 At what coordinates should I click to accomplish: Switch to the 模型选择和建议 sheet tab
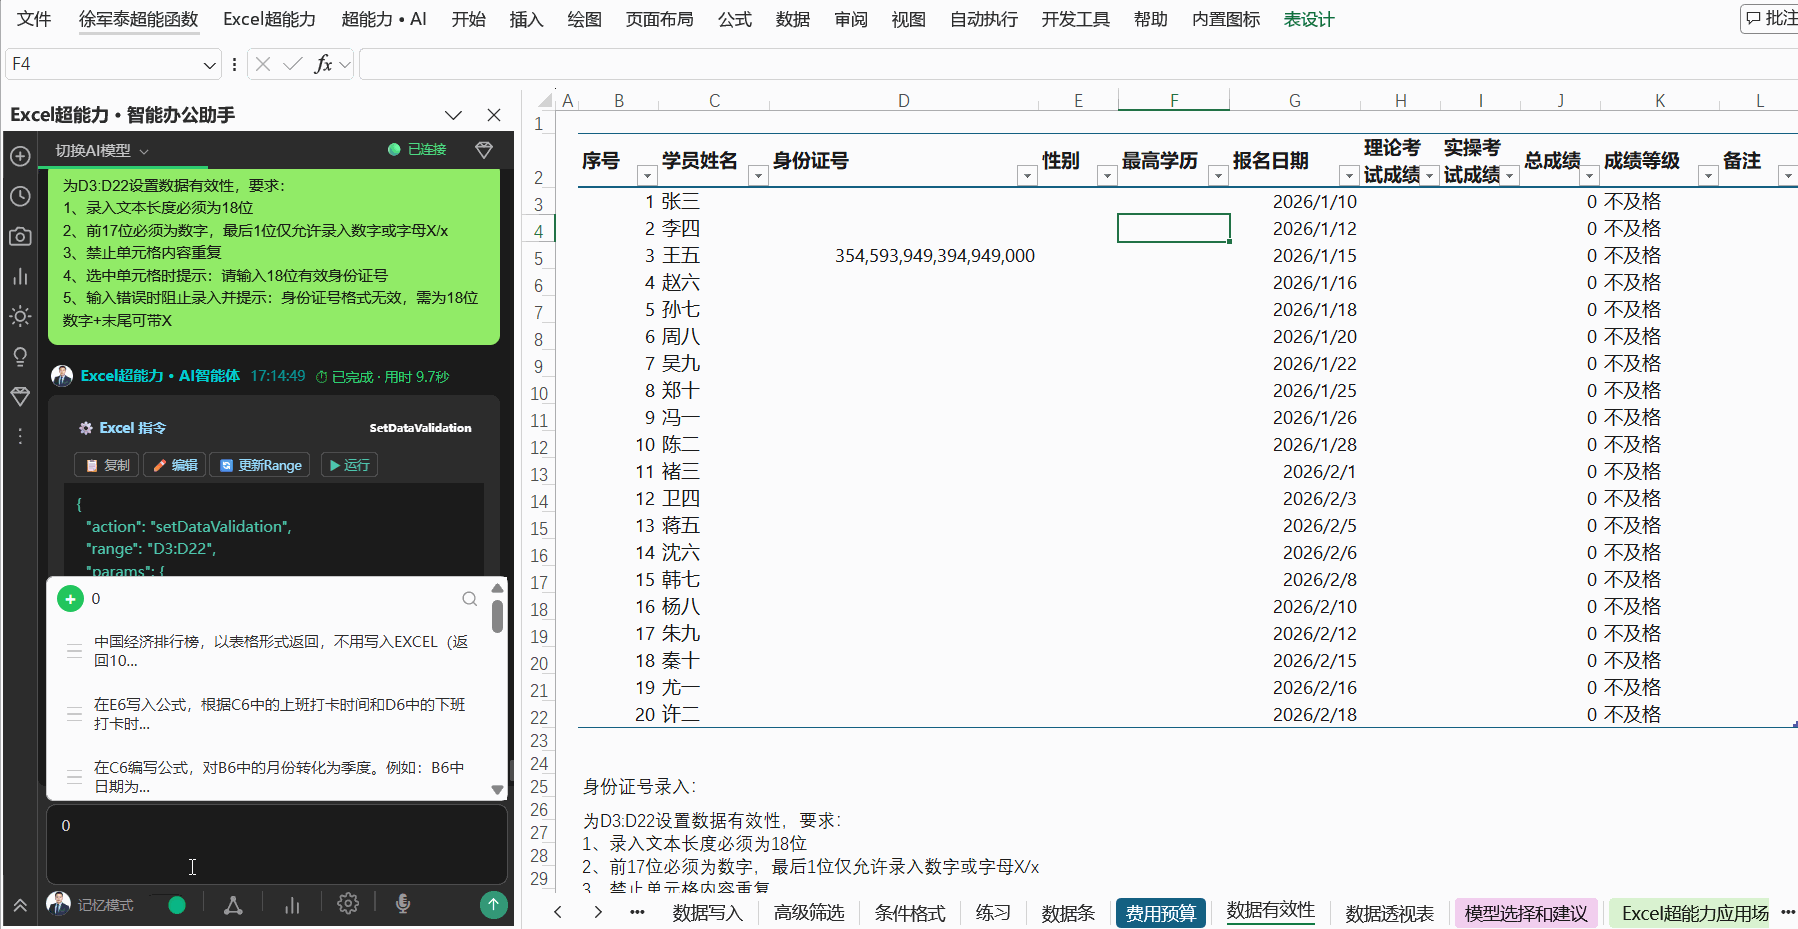[x=1526, y=913]
